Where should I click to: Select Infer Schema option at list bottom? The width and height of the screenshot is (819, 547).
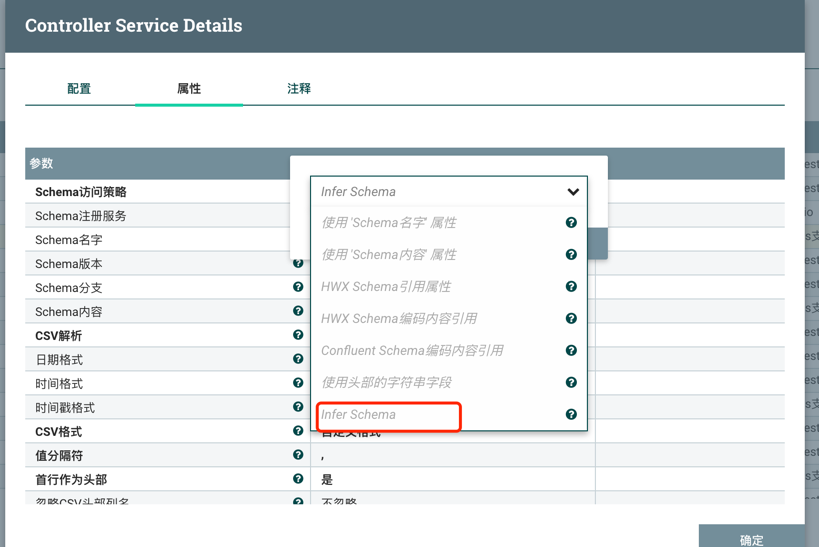pyautogui.click(x=358, y=415)
